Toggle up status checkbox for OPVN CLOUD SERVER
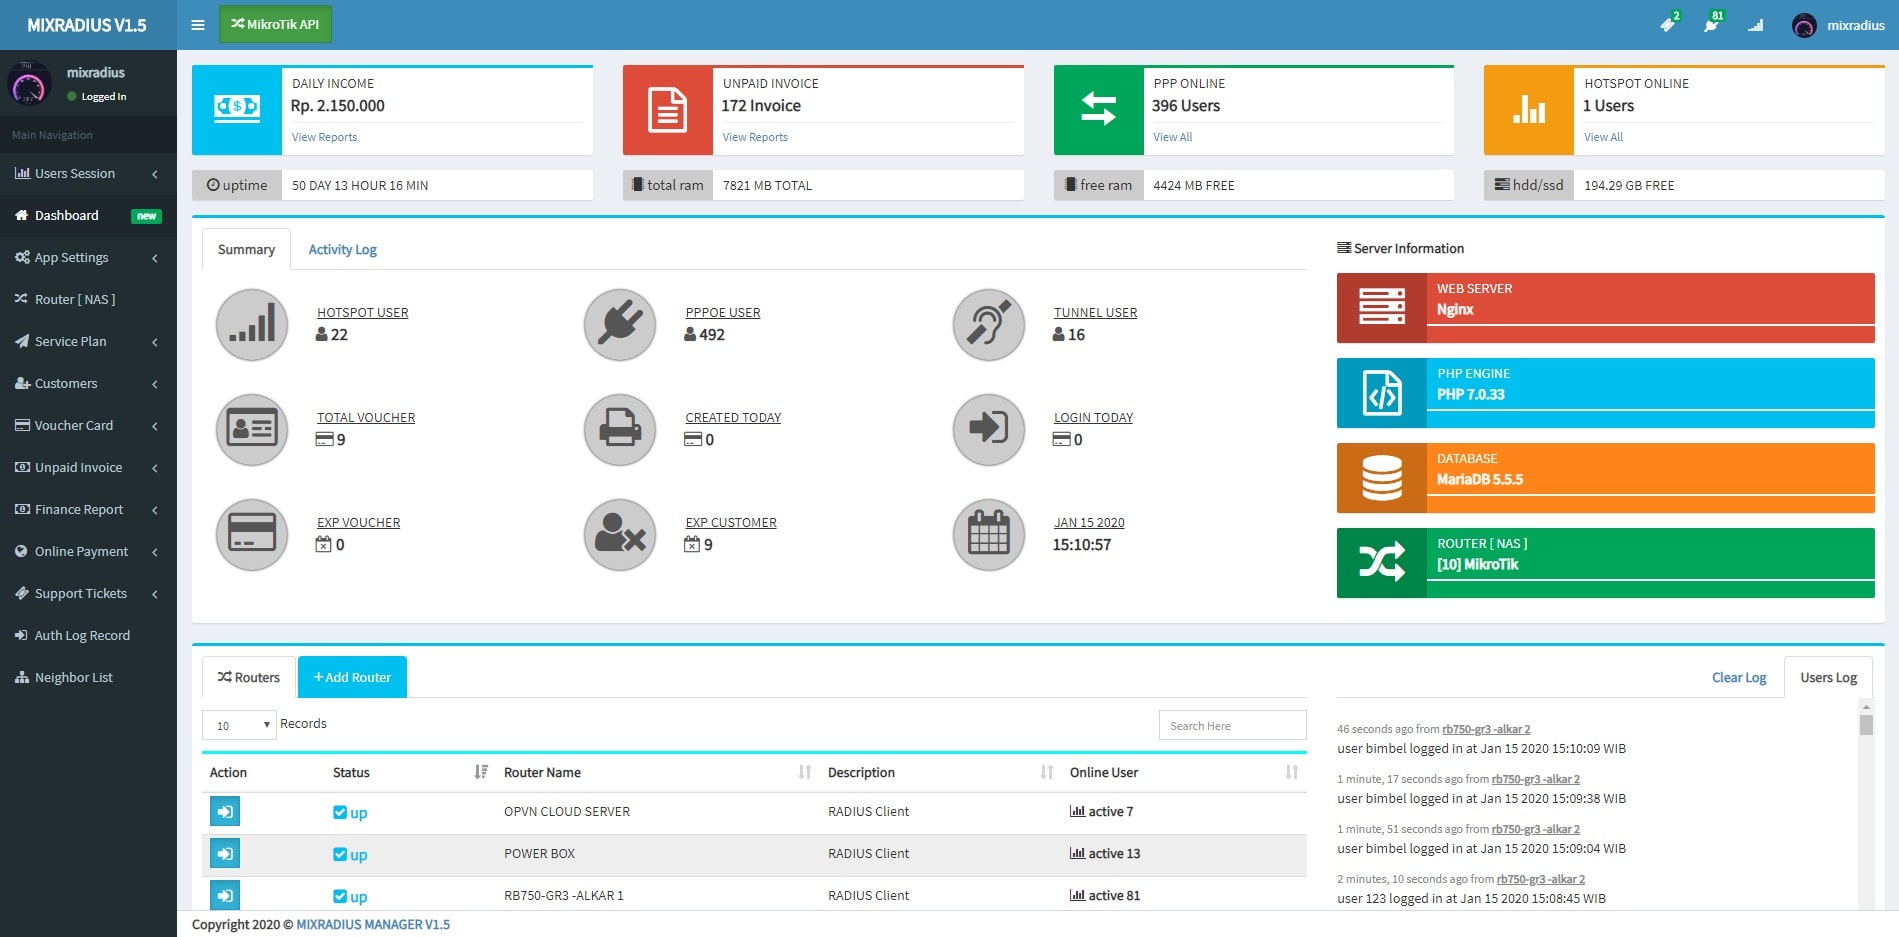The height and width of the screenshot is (937, 1899). (x=340, y=812)
